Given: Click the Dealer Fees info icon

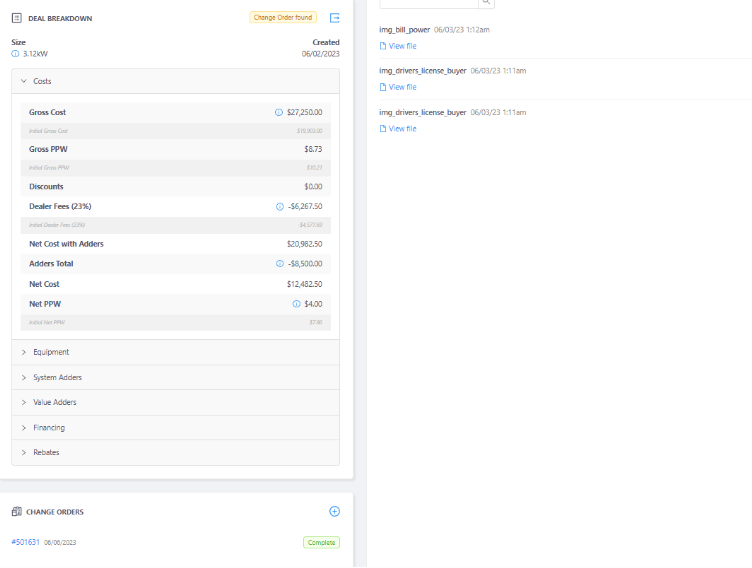Looking at the screenshot, I should coord(278,207).
